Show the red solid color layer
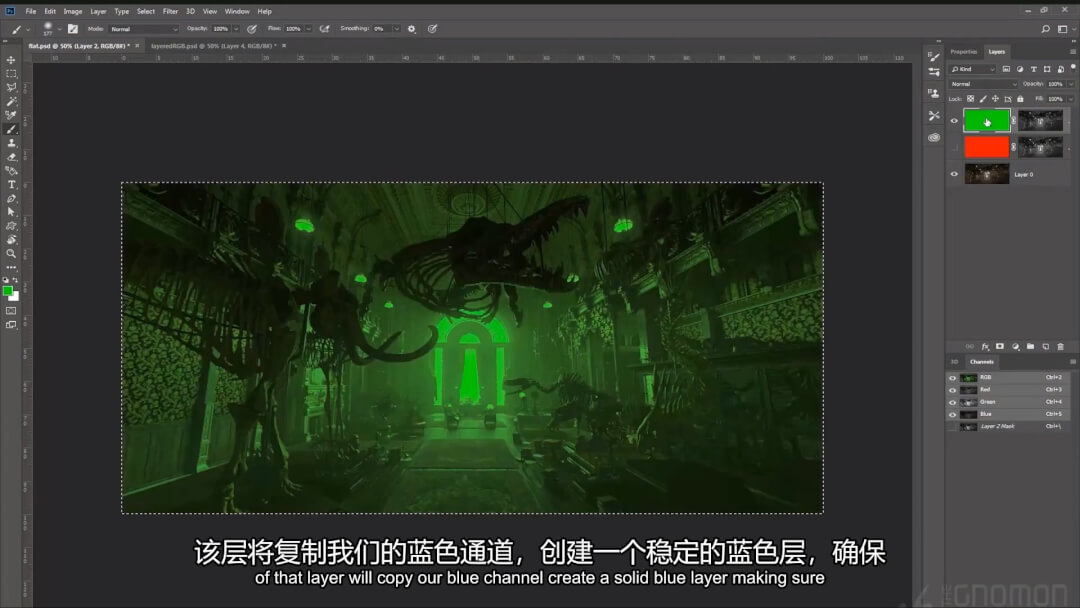 pyautogui.click(x=954, y=147)
